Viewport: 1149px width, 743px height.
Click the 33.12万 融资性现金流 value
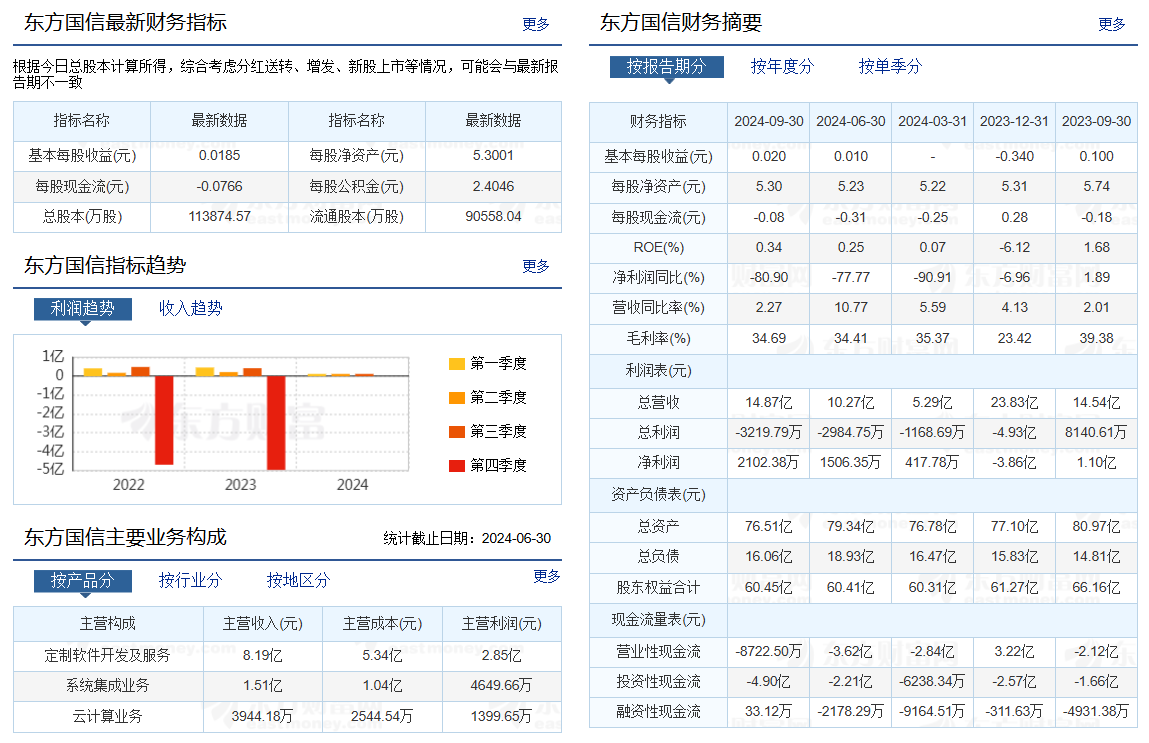tap(769, 711)
